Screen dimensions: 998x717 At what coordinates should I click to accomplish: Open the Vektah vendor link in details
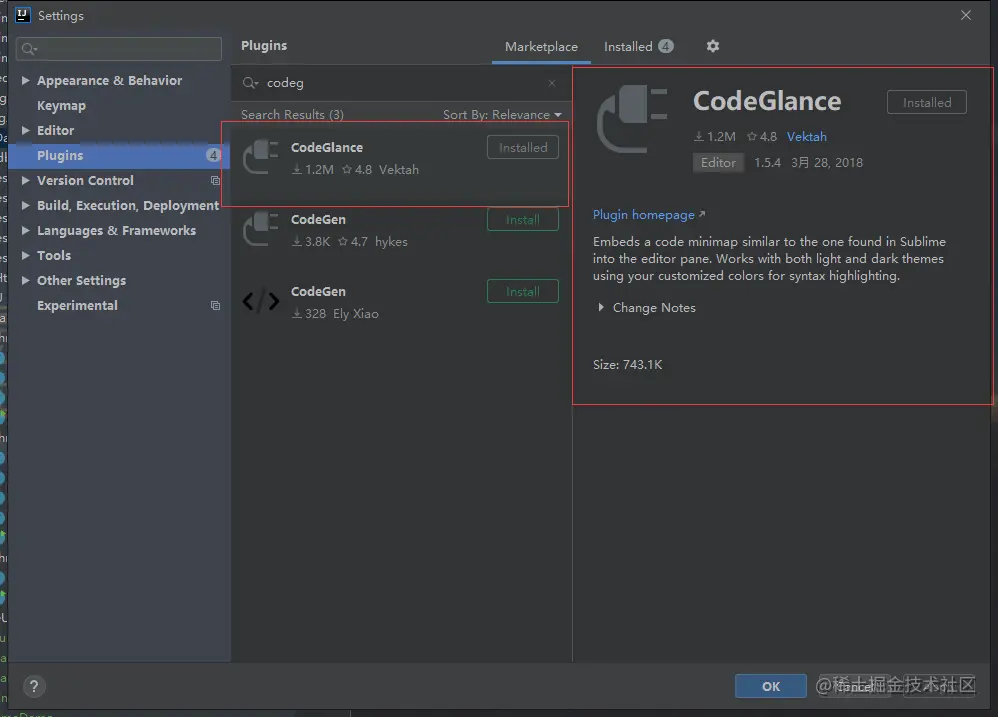[806, 137]
